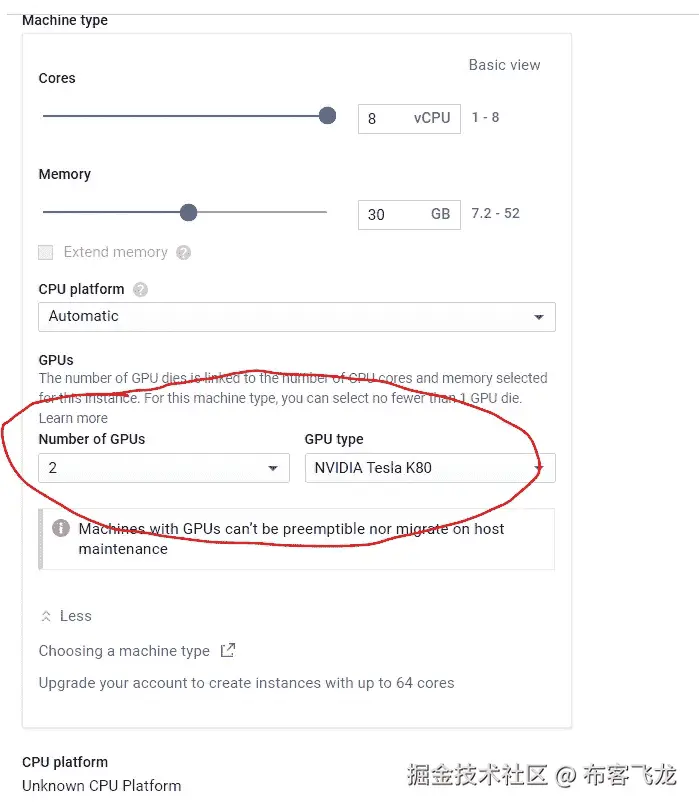Click the Memory slider handle
This screenshot has width=699, height=810.
point(188,212)
